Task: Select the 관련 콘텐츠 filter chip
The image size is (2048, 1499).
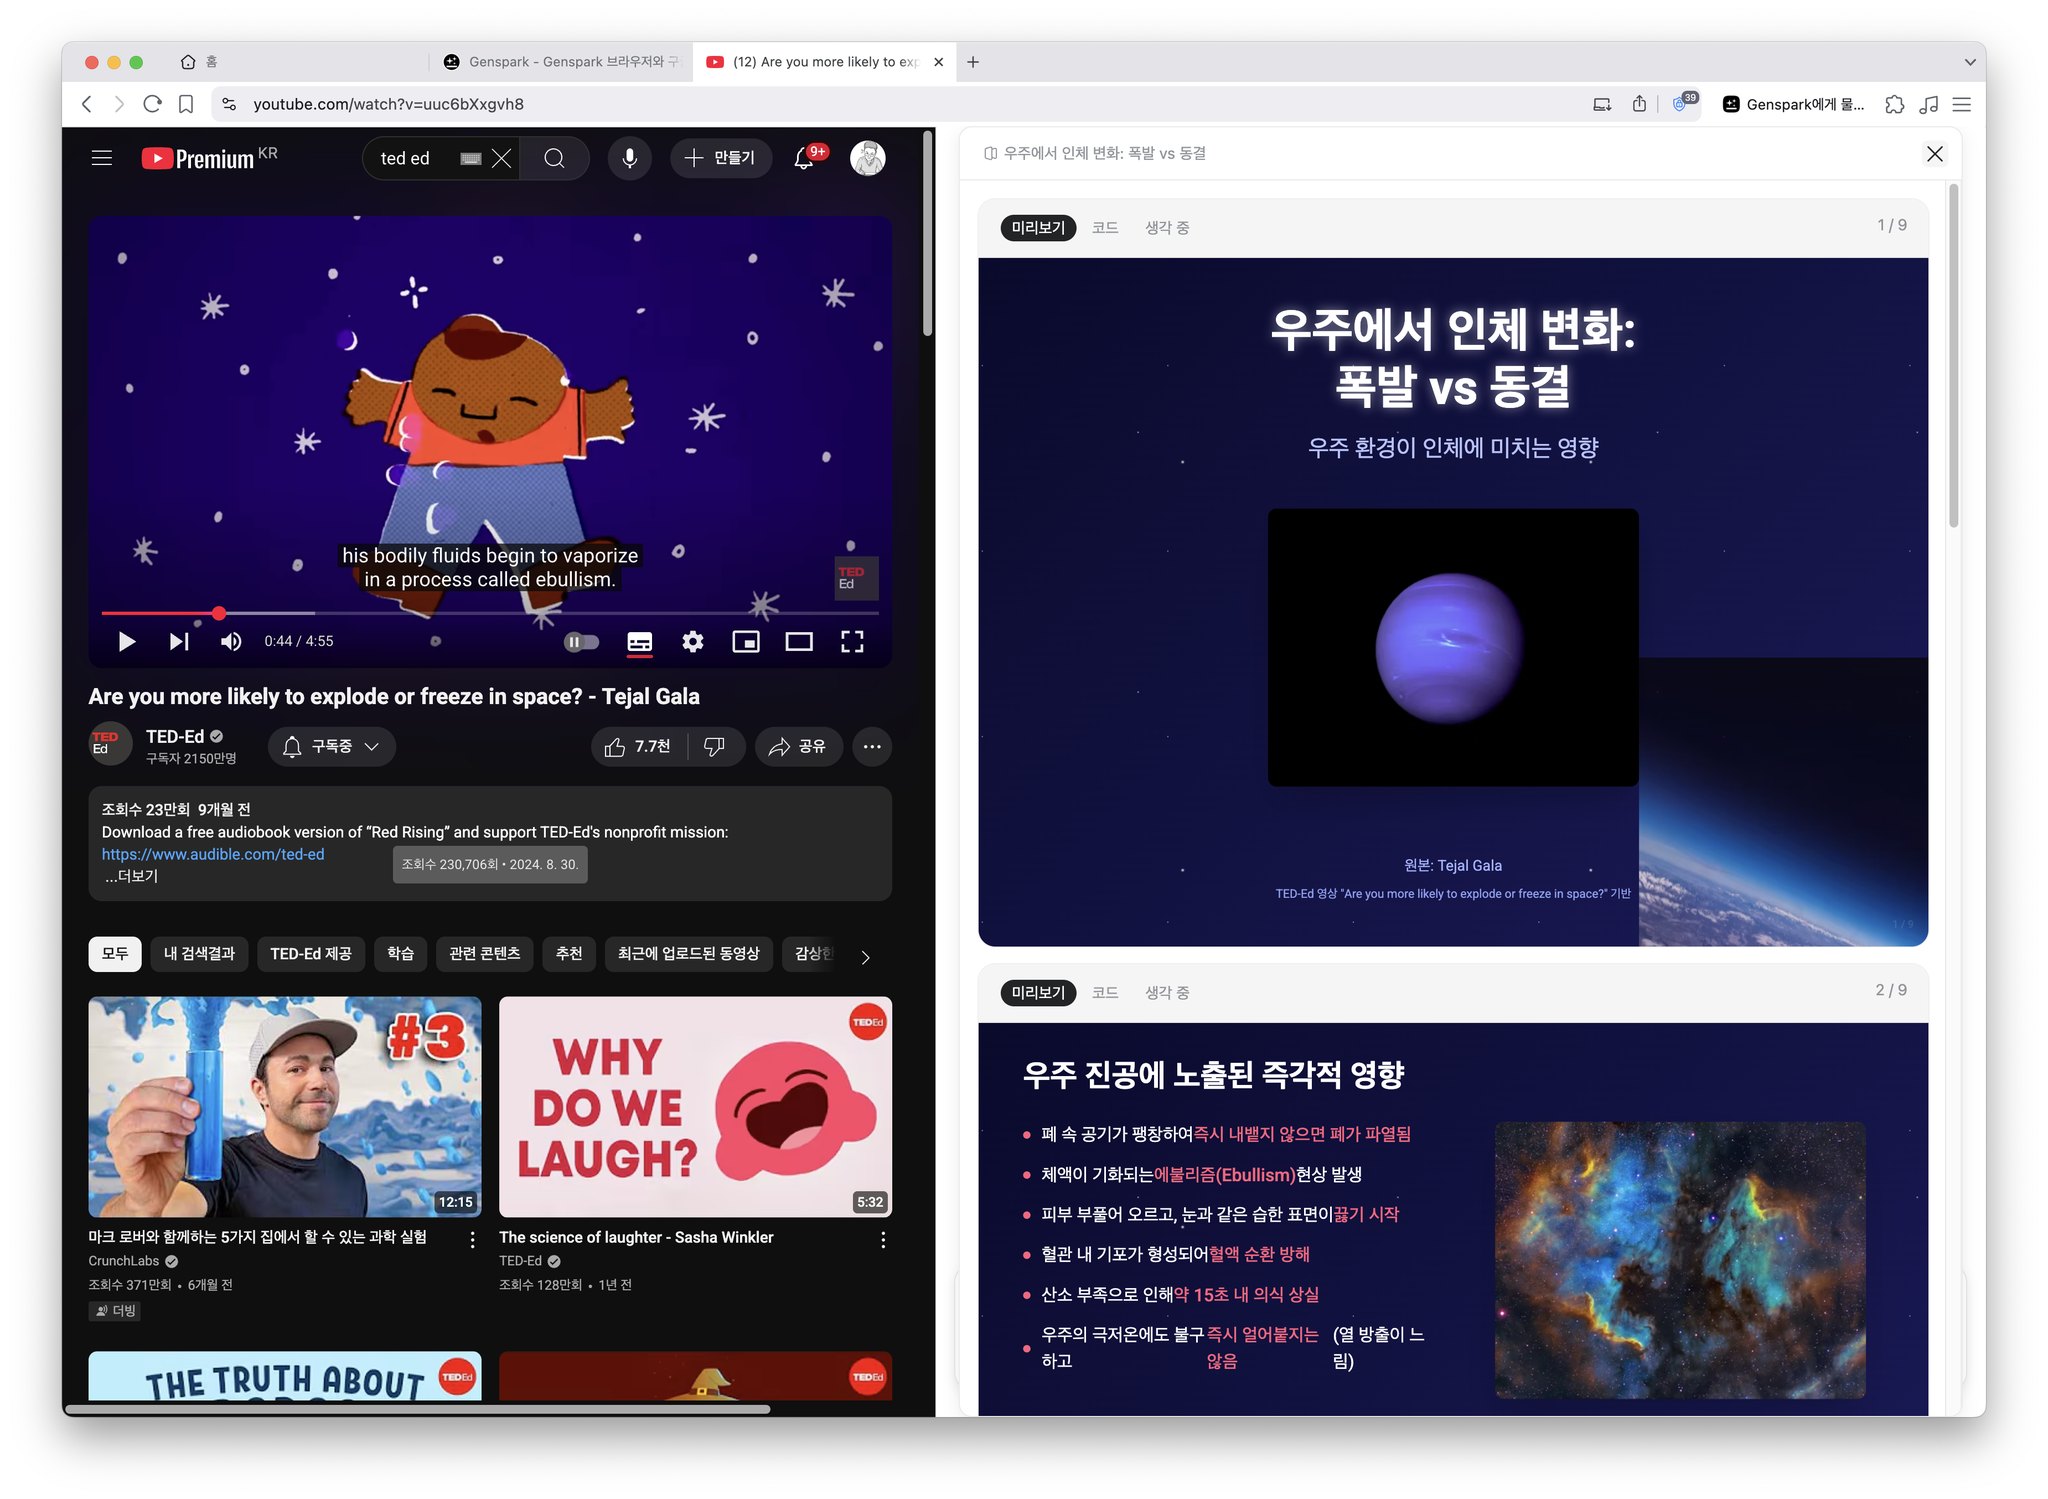Action: coord(485,954)
